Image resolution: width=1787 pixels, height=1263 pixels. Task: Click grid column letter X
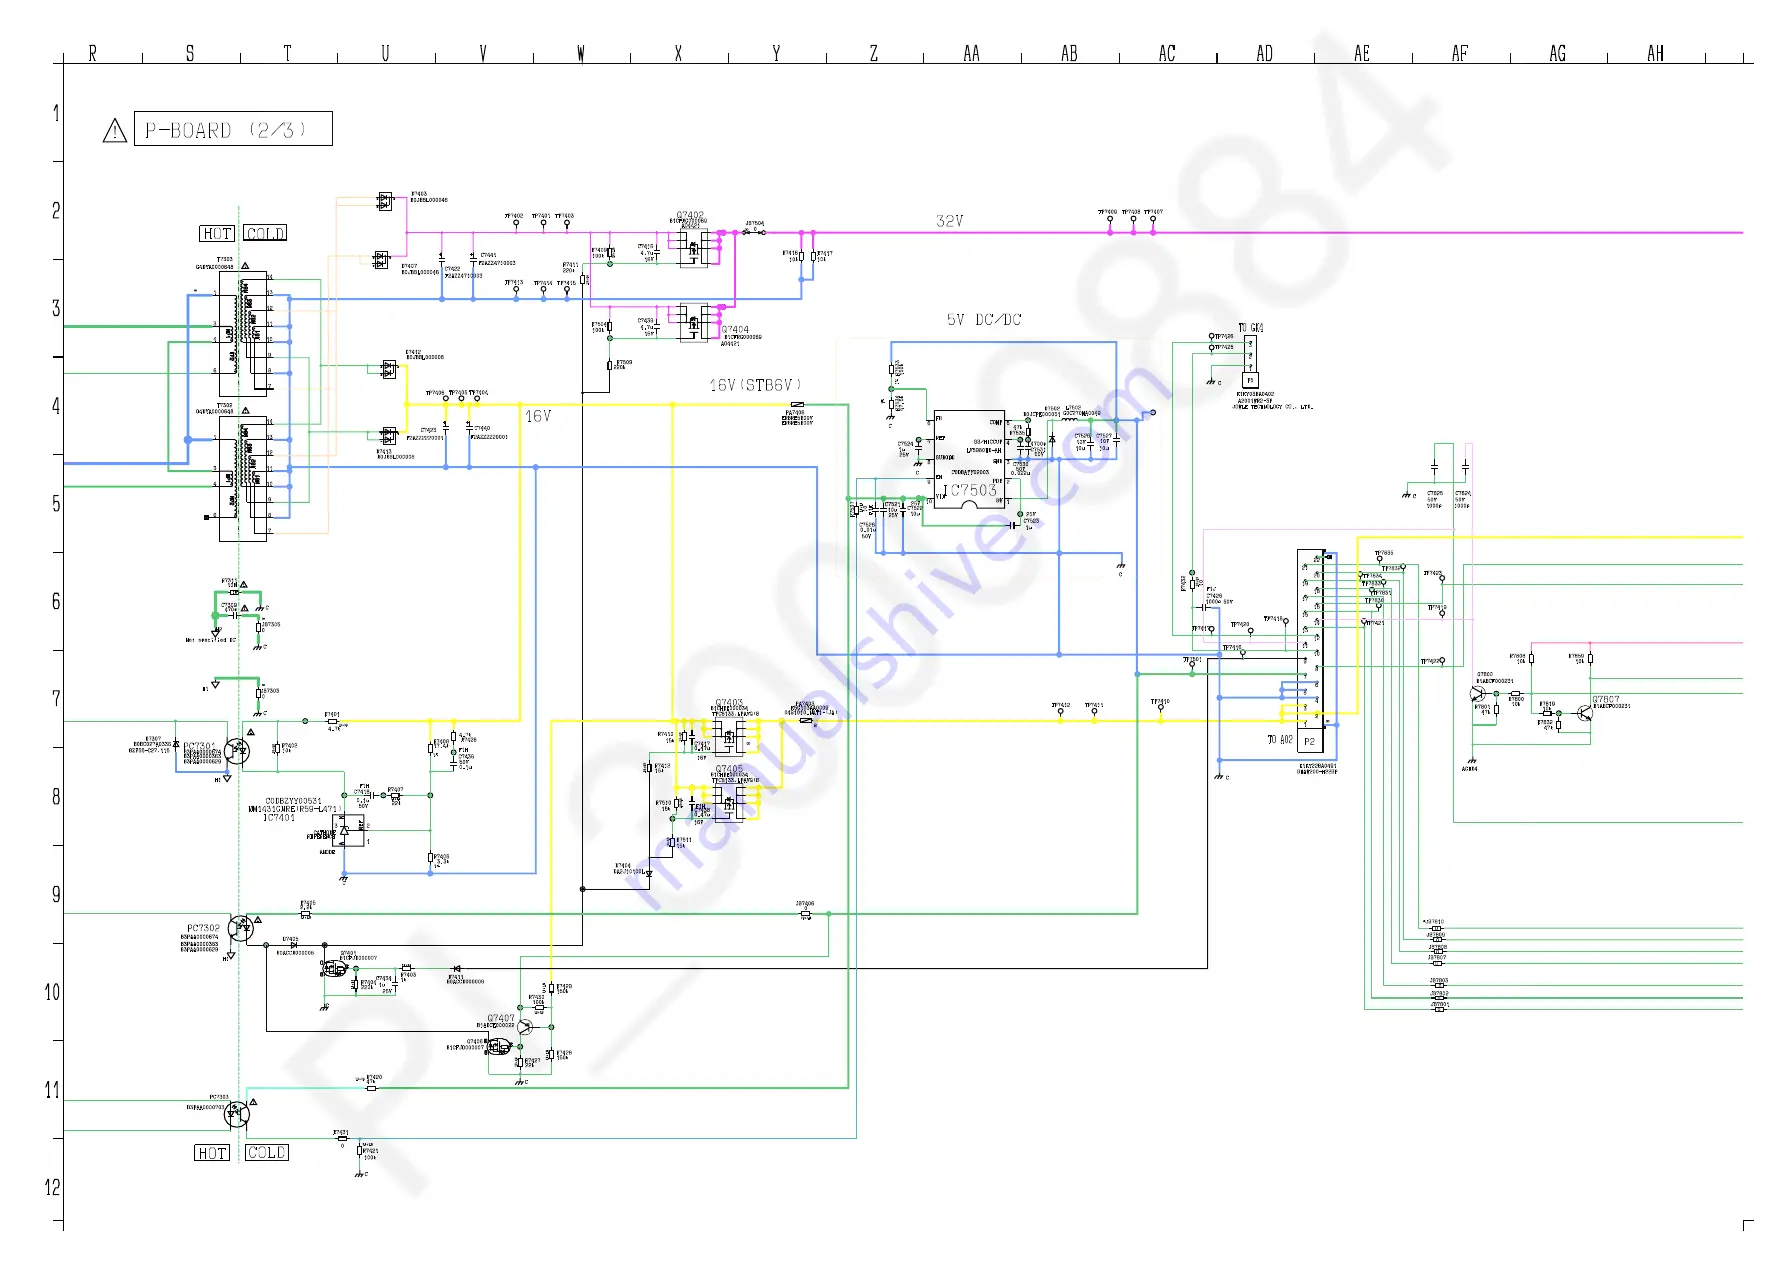678,53
